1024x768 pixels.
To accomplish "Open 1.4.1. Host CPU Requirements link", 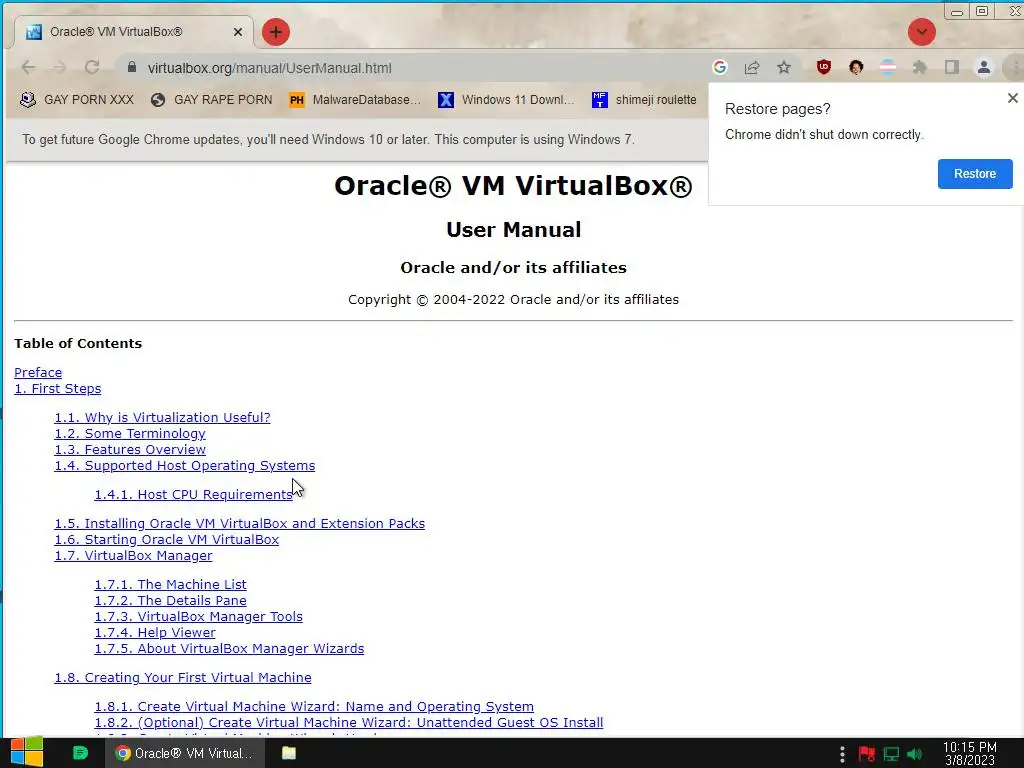I will 193,494.
